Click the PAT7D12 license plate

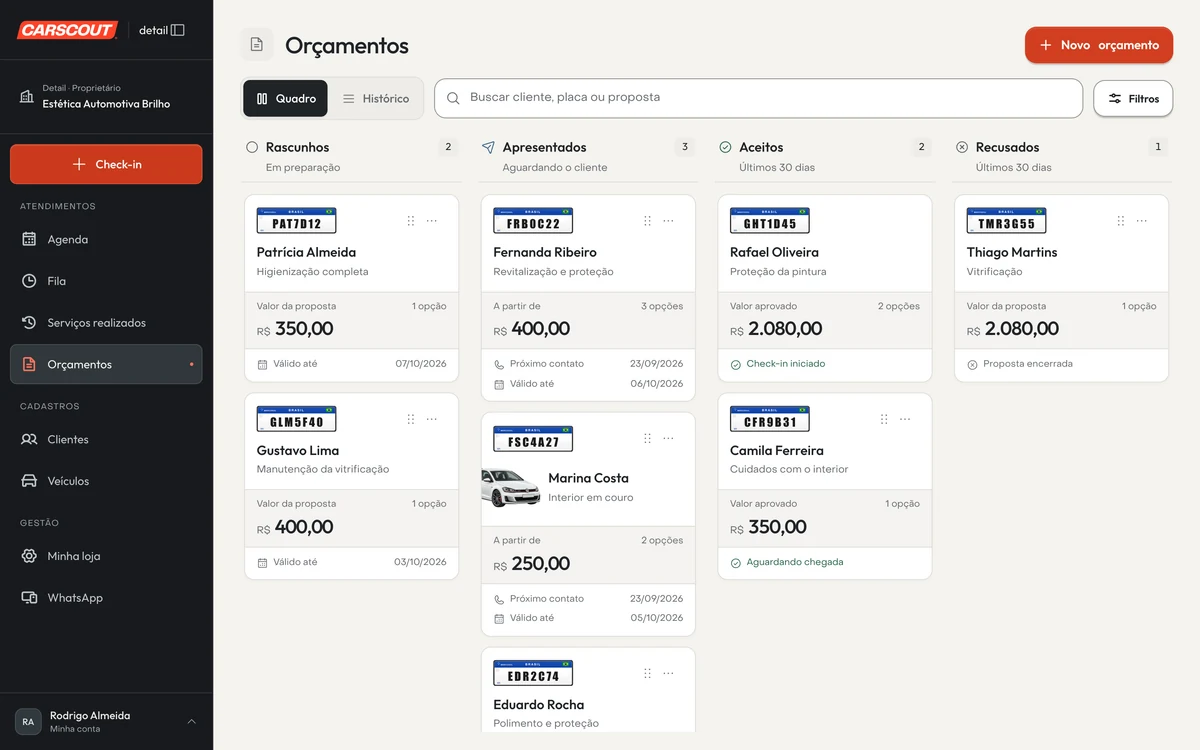(x=296, y=221)
